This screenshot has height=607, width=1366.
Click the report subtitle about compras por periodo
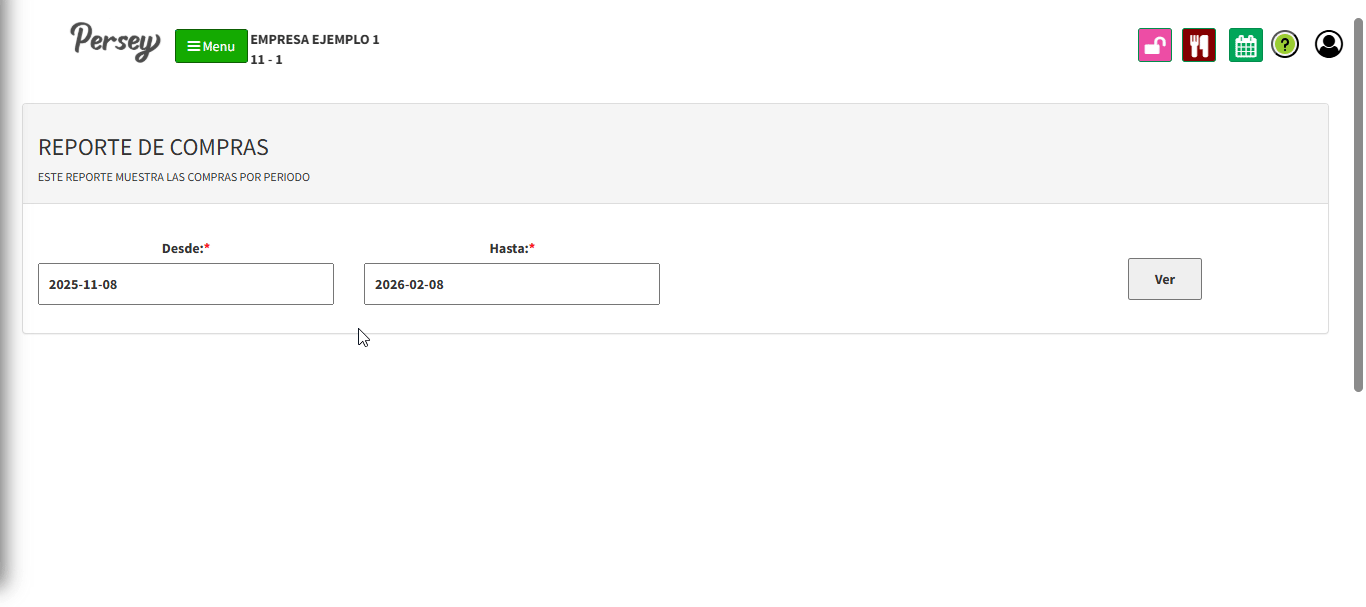click(174, 177)
